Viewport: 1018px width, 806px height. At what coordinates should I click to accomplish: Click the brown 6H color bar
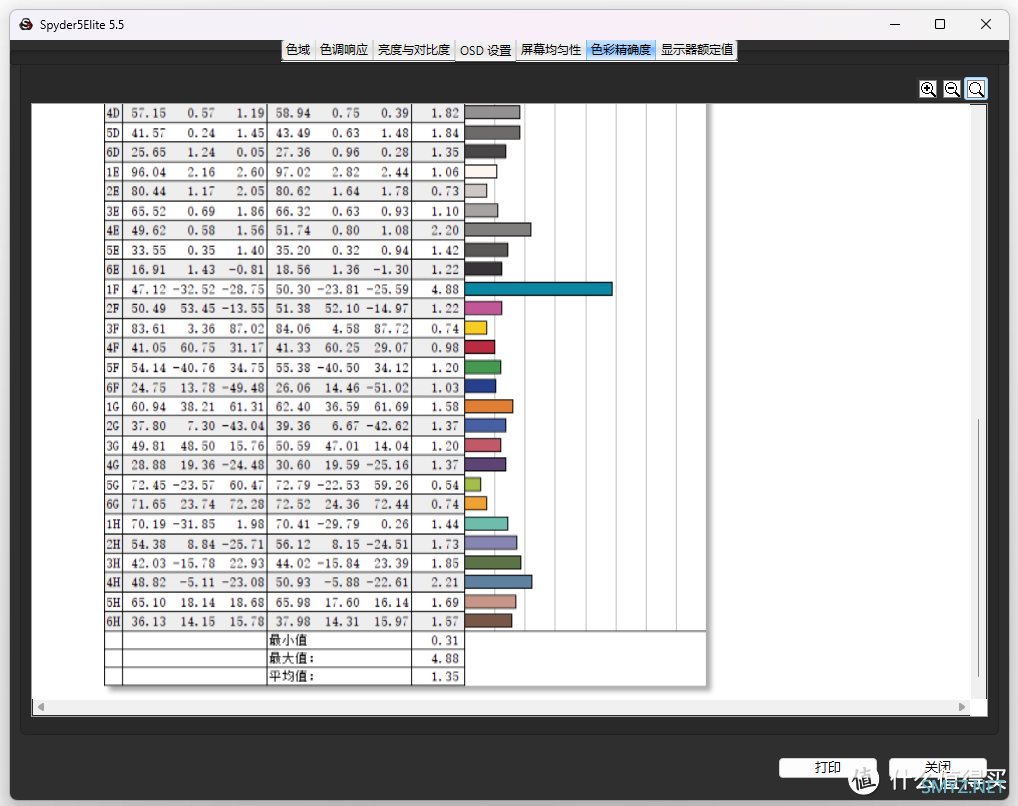click(488, 621)
